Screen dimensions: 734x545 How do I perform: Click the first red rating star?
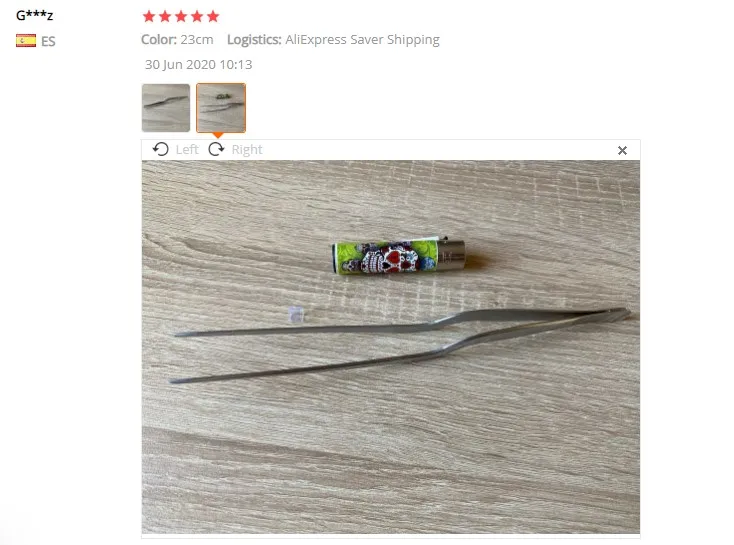tap(149, 16)
